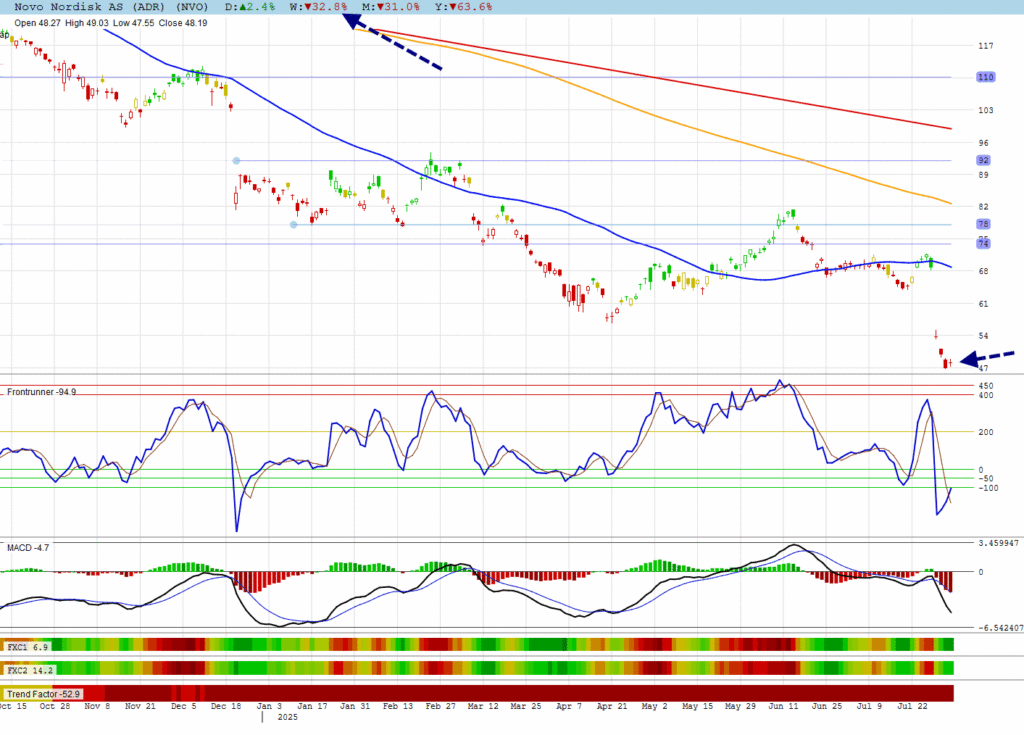Click the Close 48.19 readout
The height and width of the screenshot is (735, 1024).
coord(183,23)
